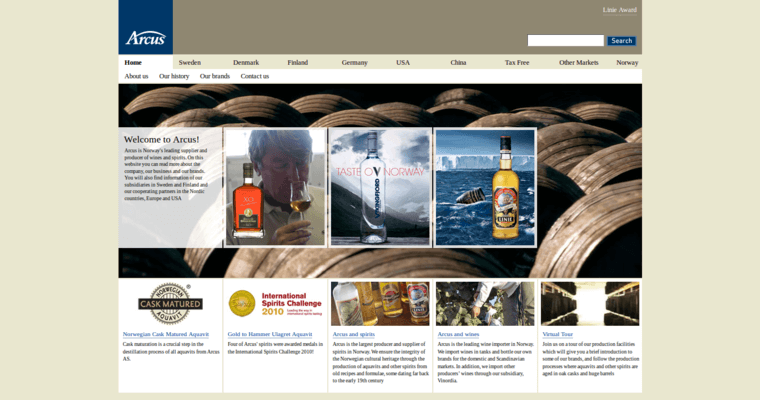Viewport: 760px width, 400px height.
Task: Click the man smelling cognac image
Action: pyautogui.click(x=275, y=187)
